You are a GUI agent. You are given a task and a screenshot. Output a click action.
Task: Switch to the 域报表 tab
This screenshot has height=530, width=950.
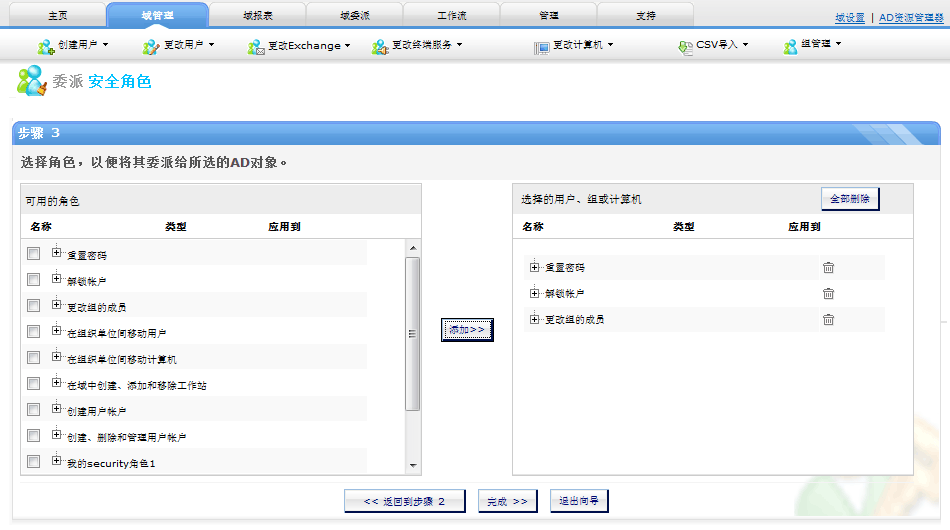tap(258, 15)
